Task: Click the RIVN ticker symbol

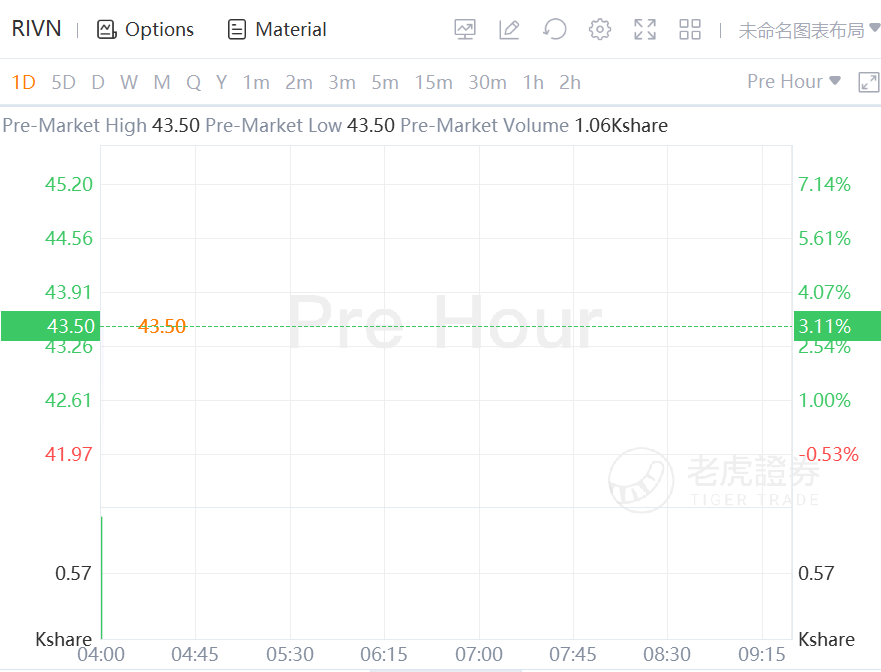Action: (x=36, y=29)
